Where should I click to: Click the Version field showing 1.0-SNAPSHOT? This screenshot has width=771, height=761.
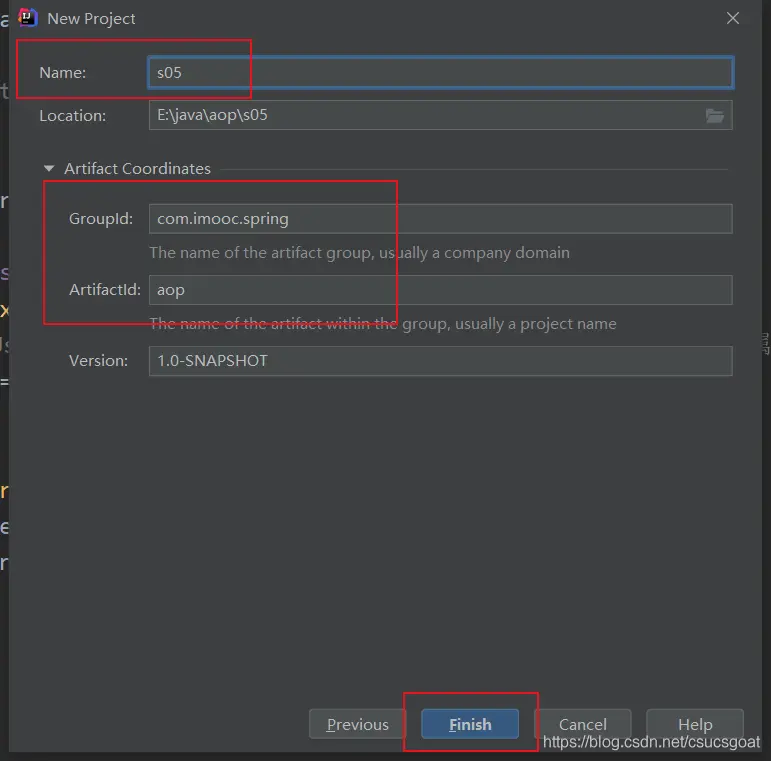click(x=440, y=361)
